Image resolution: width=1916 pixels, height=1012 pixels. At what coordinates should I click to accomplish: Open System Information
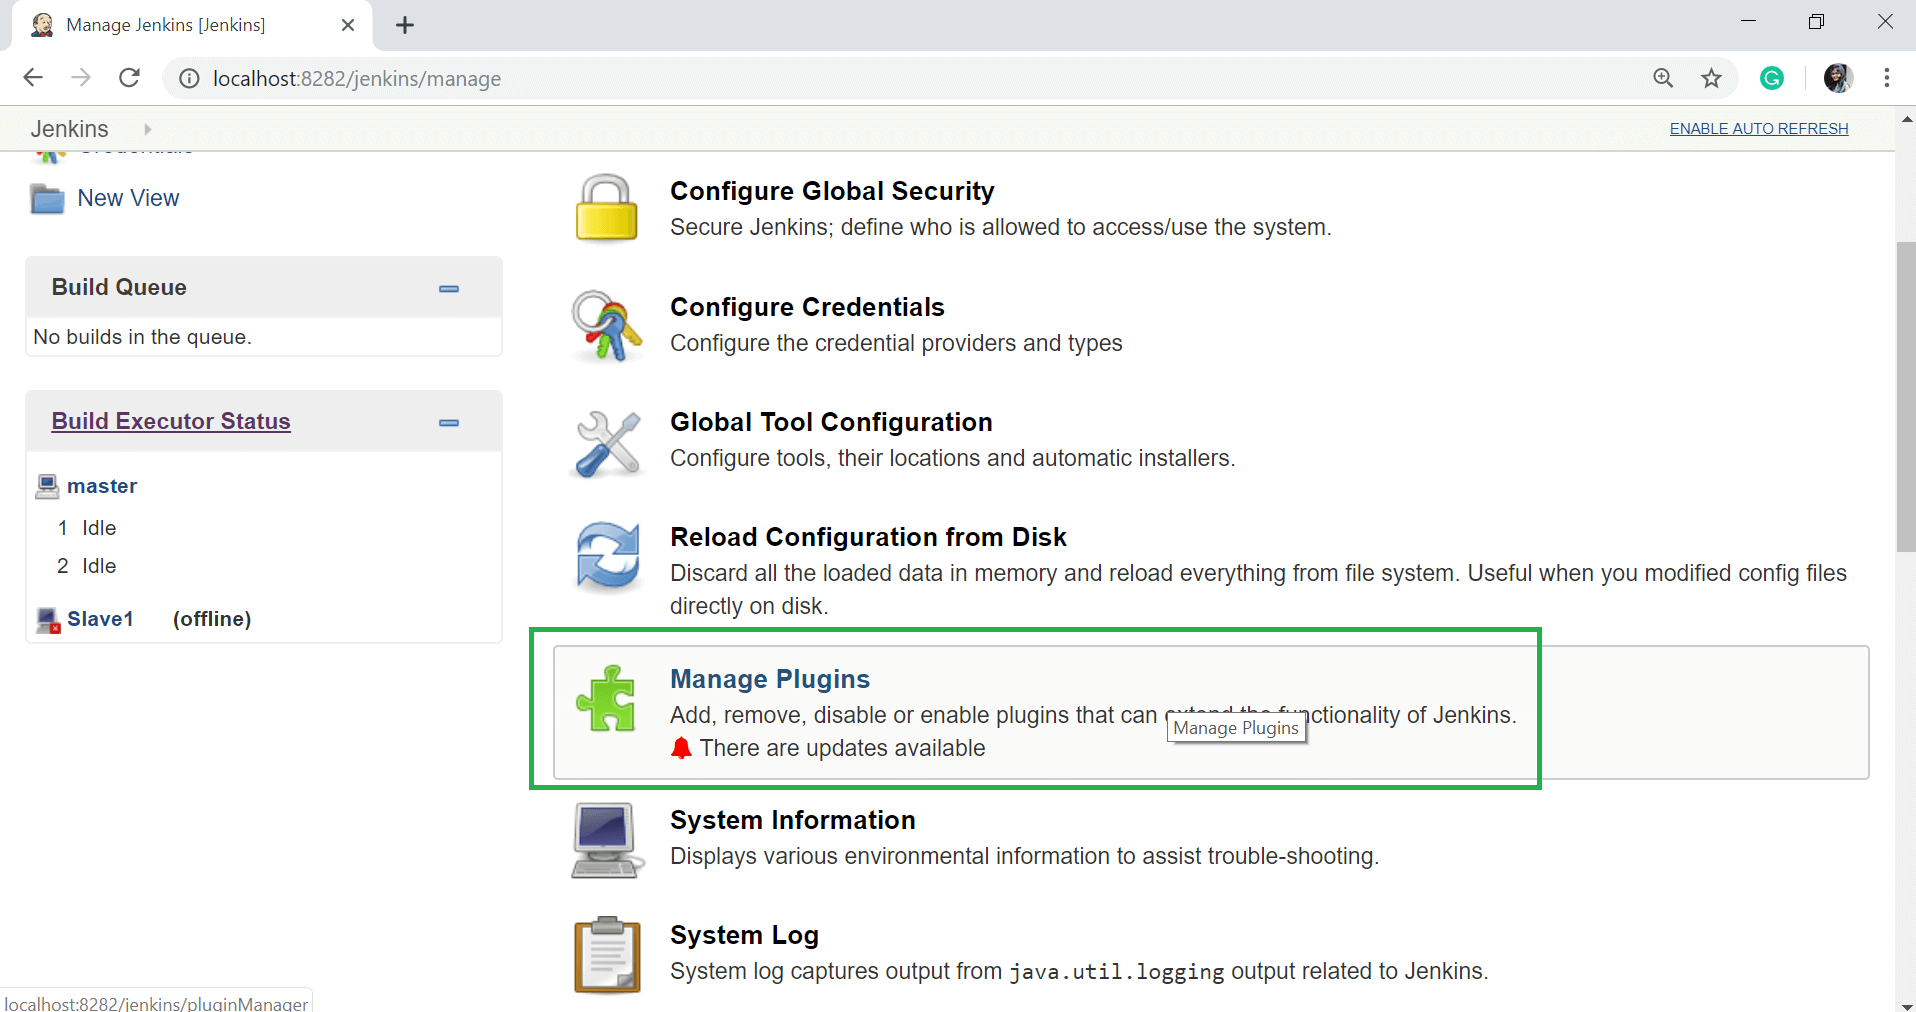click(x=793, y=820)
